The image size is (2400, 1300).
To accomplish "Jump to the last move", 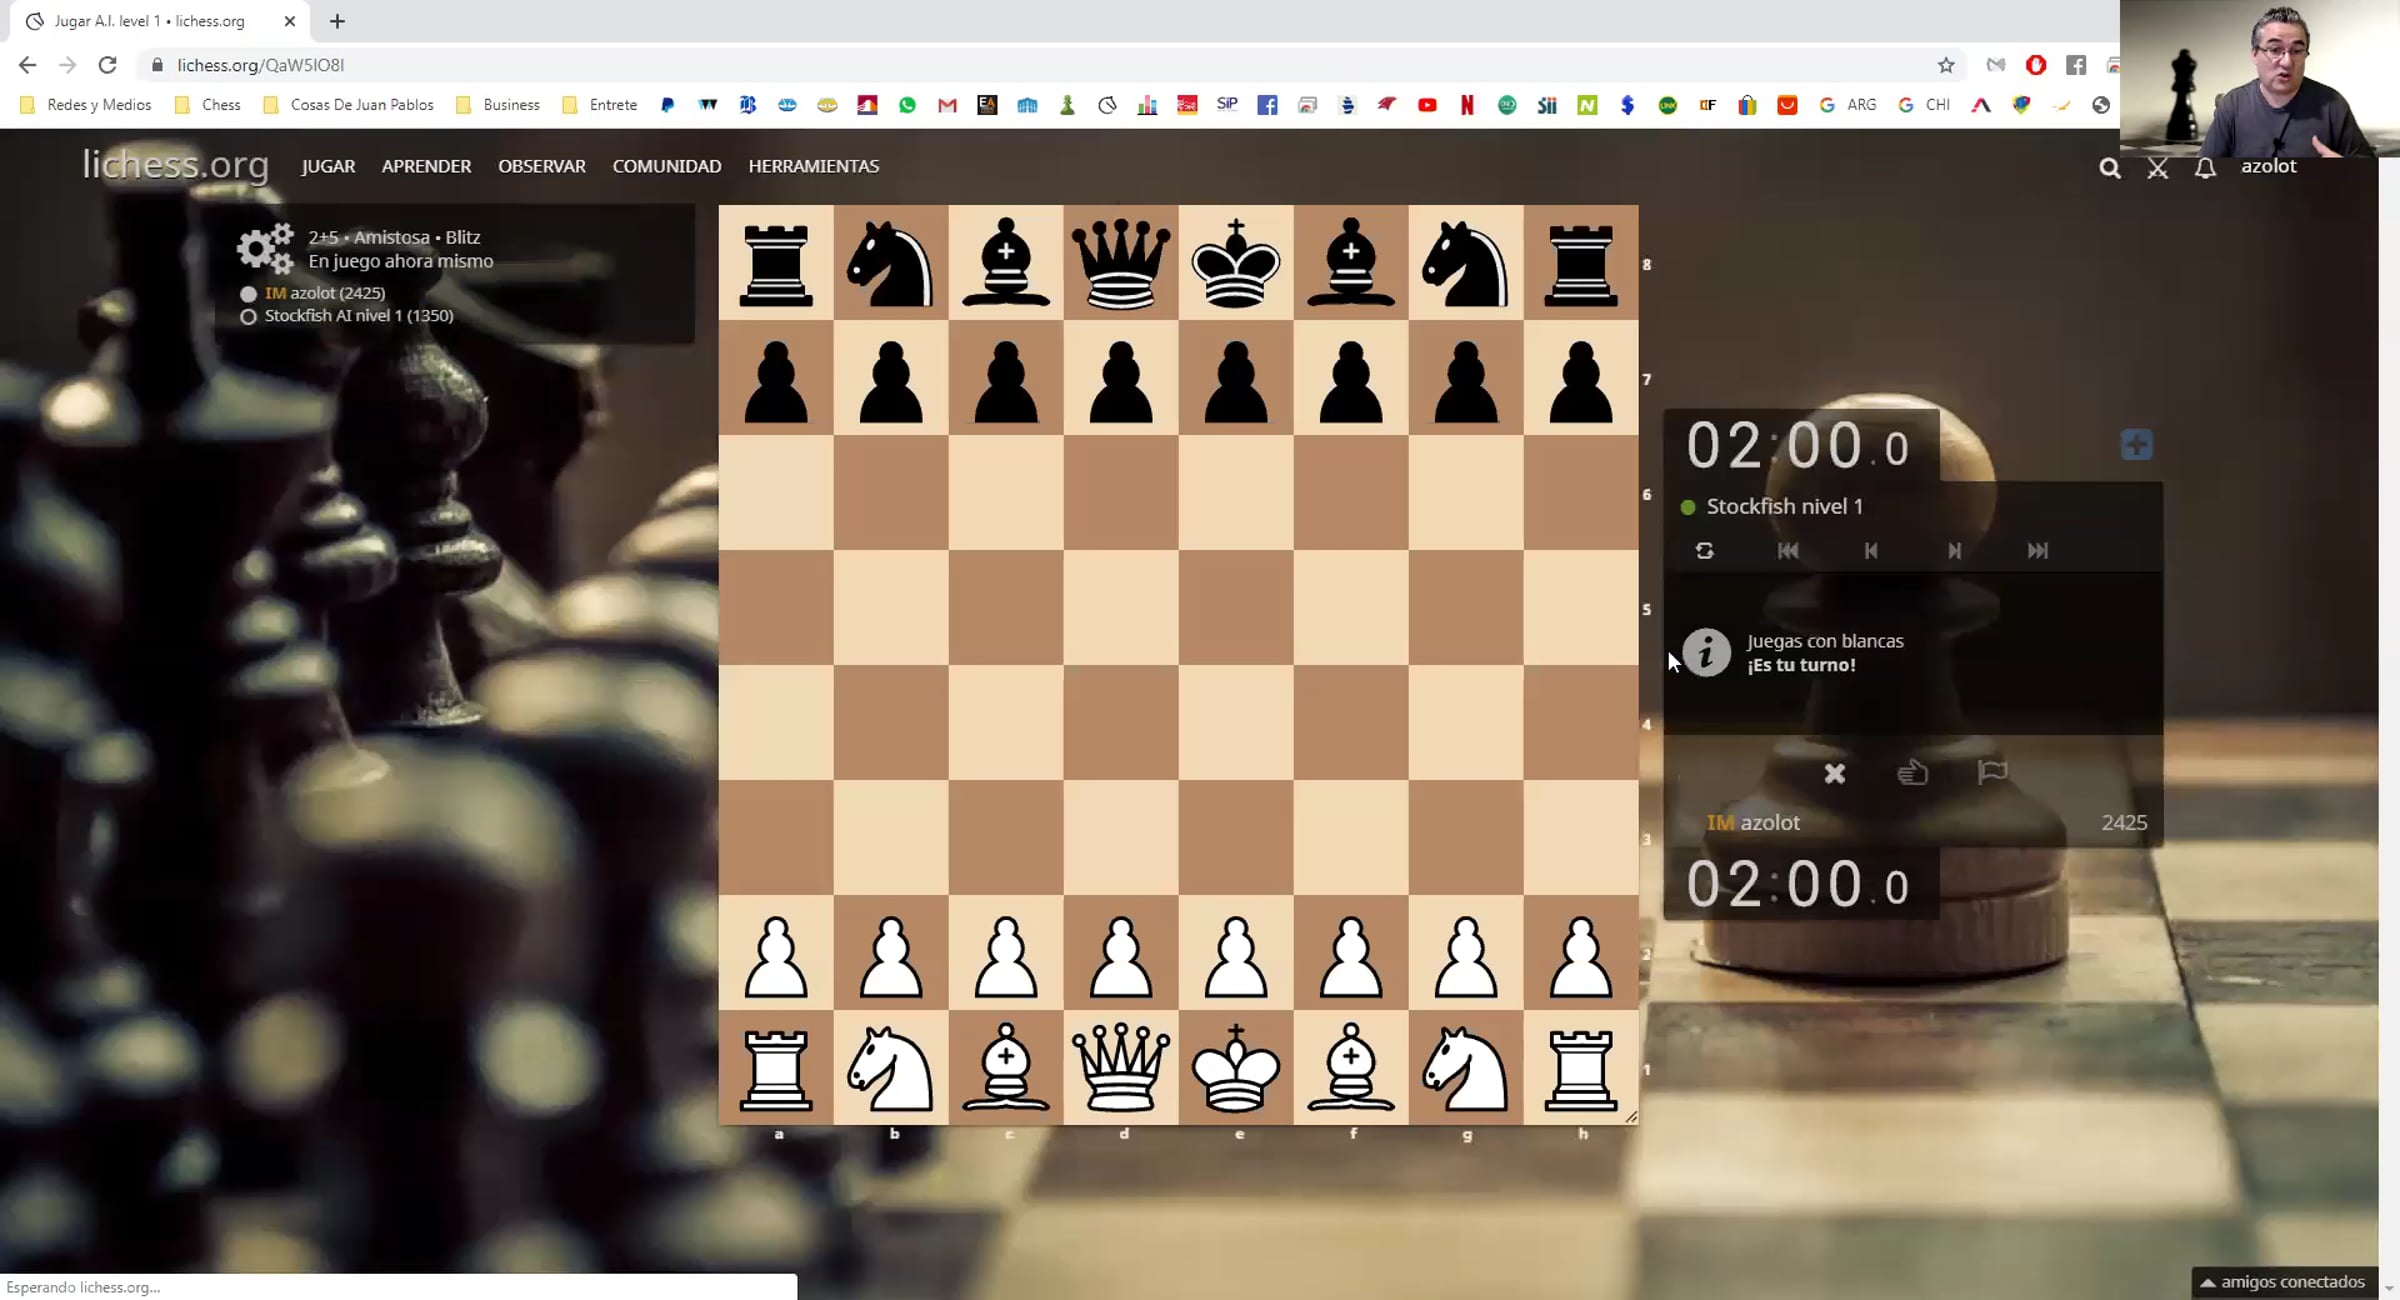I will point(2037,551).
